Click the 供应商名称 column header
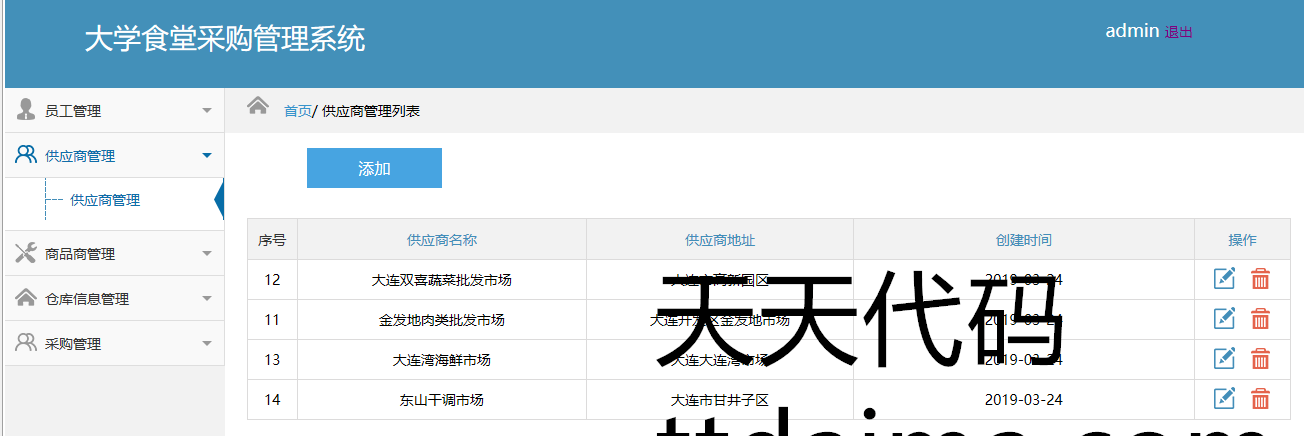Viewport: 1304px width, 436px height. pyautogui.click(x=441, y=240)
